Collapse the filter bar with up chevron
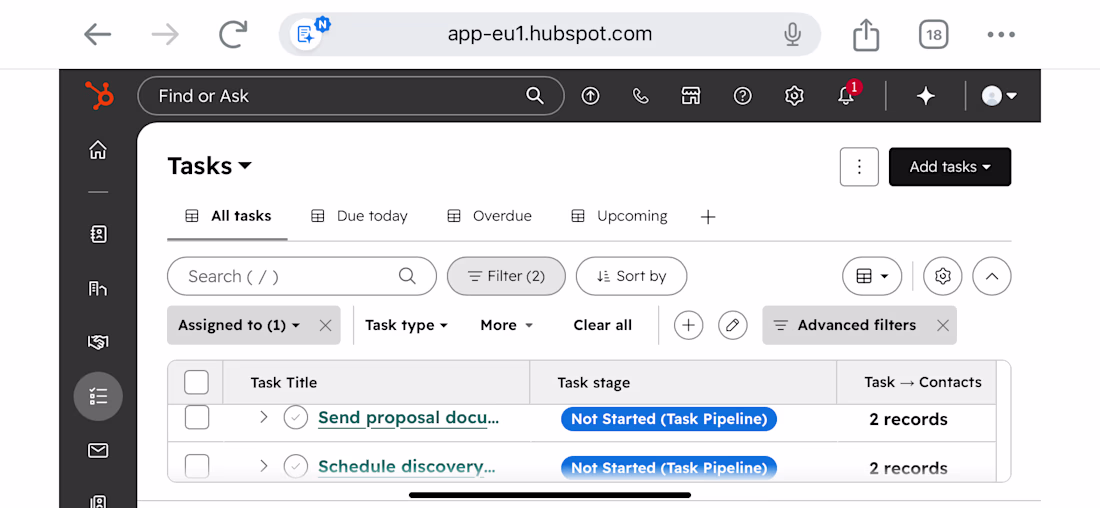 click(991, 276)
